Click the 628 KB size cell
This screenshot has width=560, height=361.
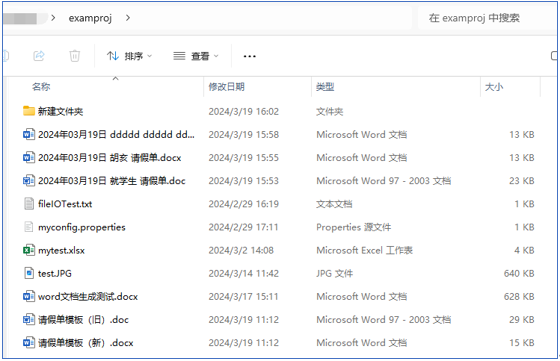(519, 297)
